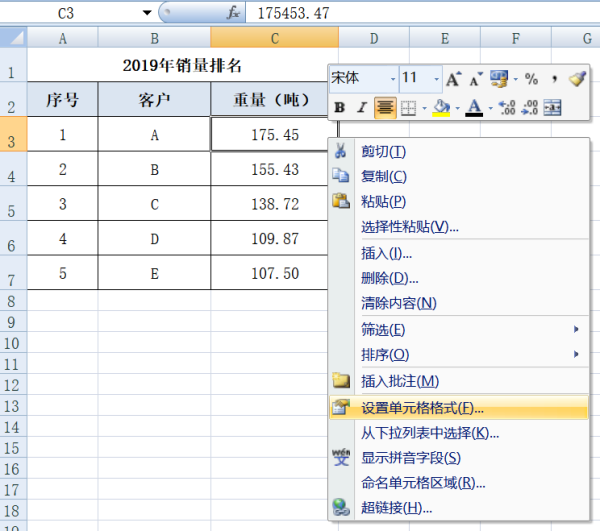Expand fill color dropdown arrow
Image resolution: width=600 pixels, height=531 pixels.
[458, 108]
